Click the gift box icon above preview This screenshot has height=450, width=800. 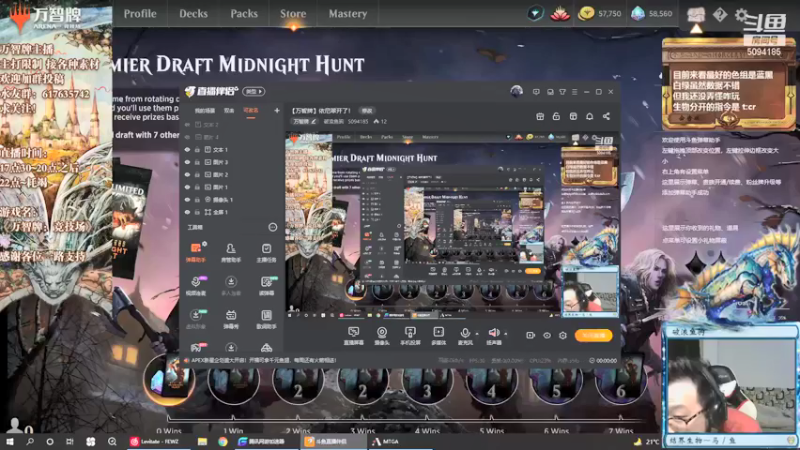[x=540, y=116]
